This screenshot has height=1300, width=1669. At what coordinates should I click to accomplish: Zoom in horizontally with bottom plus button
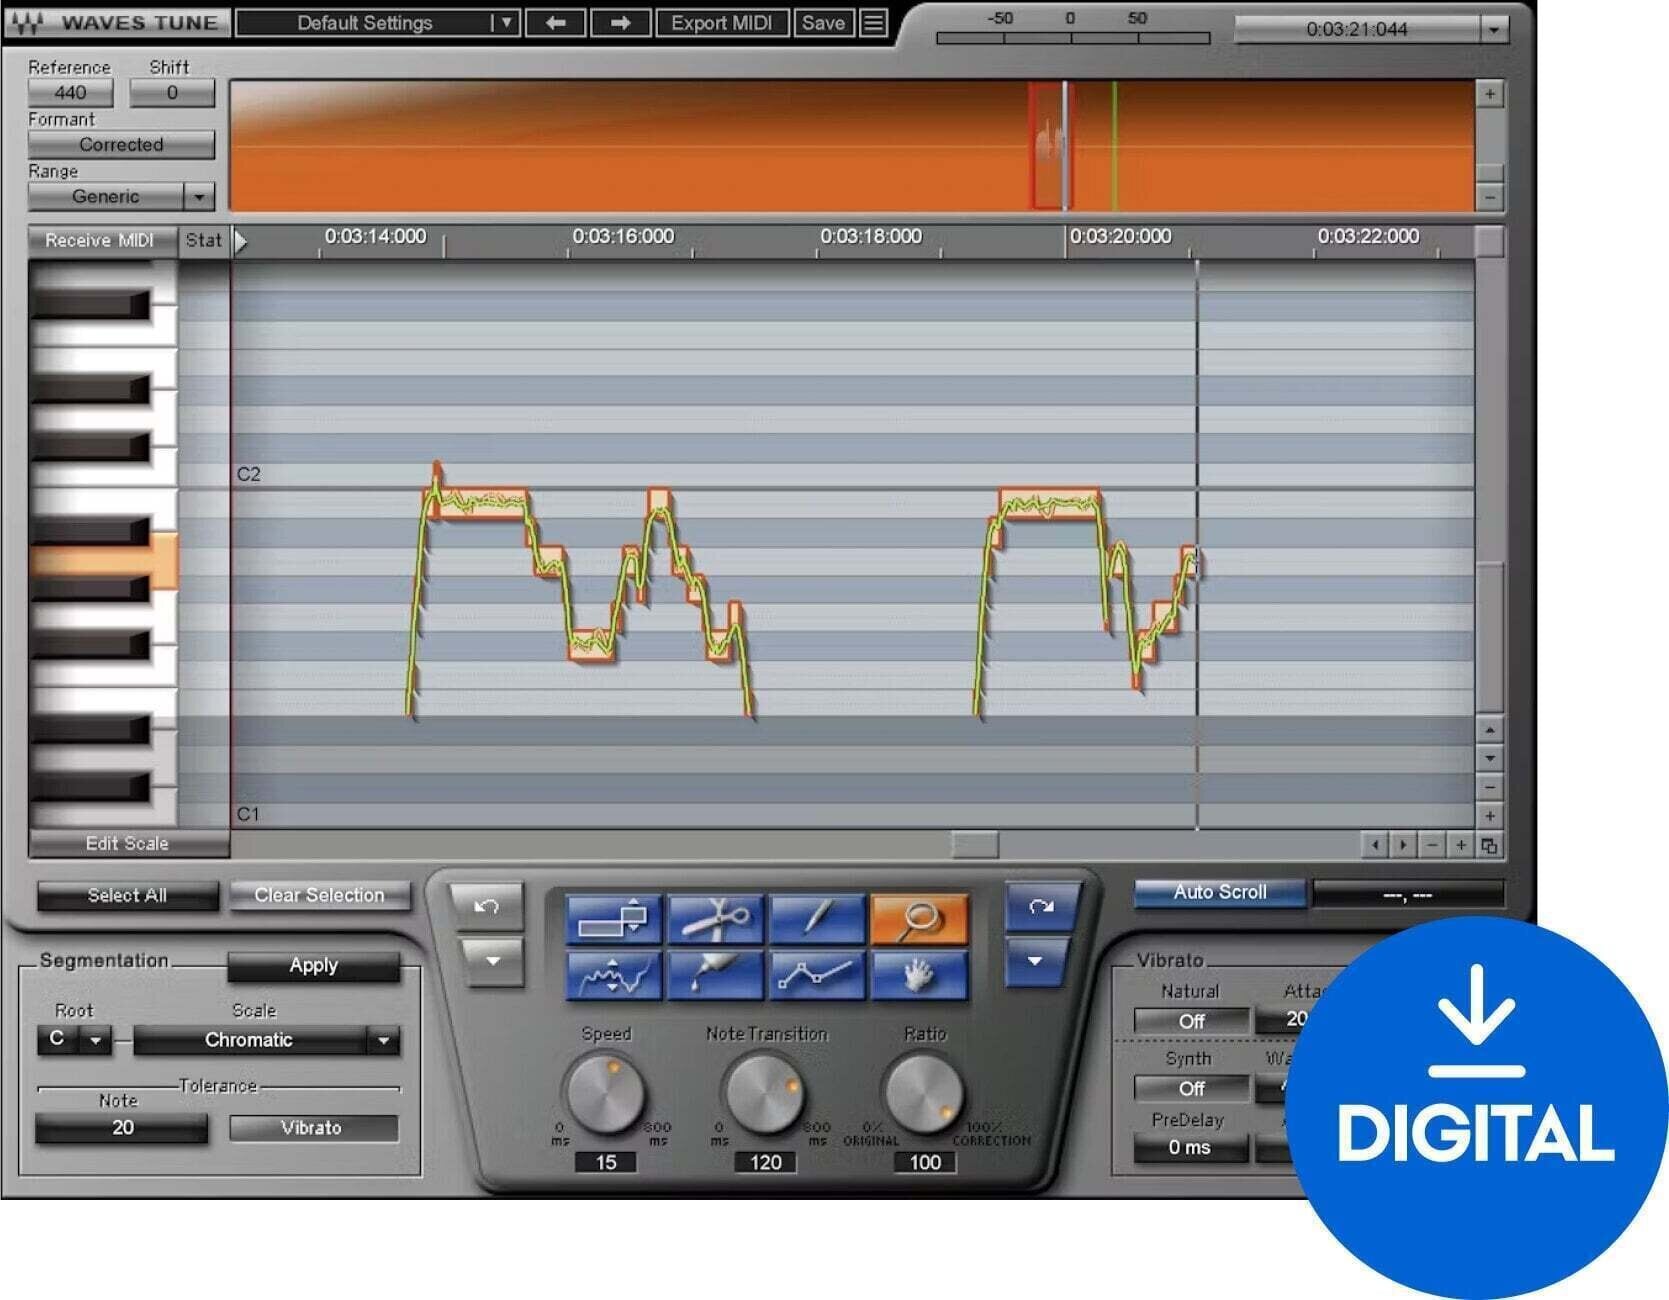1460,846
